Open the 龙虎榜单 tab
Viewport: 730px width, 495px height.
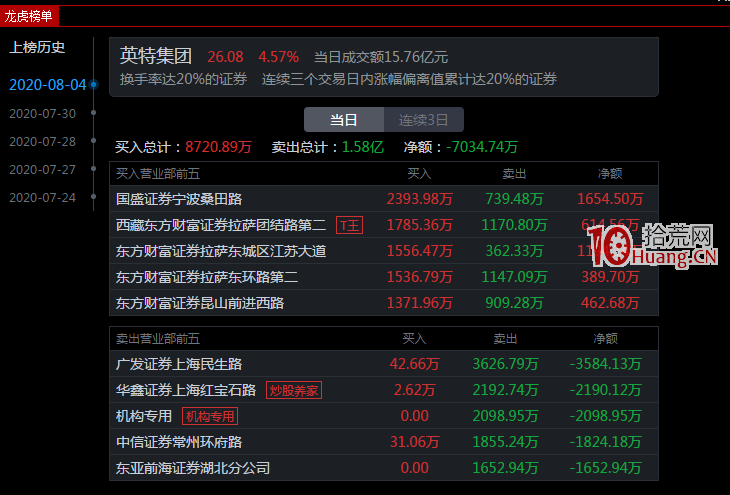pyautogui.click(x=29, y=17)
